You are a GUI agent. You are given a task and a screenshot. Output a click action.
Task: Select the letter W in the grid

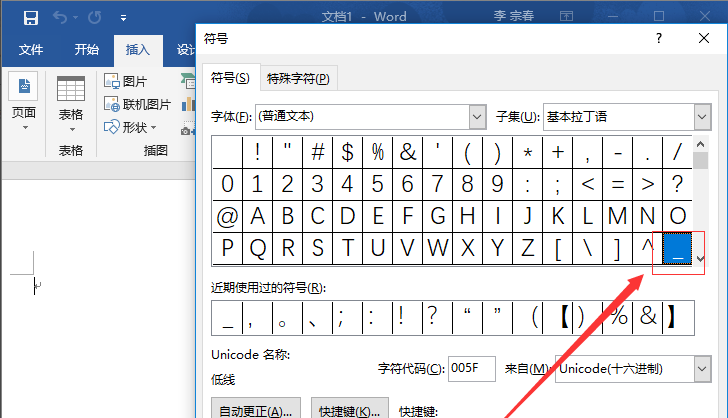[x=437, y=248]
